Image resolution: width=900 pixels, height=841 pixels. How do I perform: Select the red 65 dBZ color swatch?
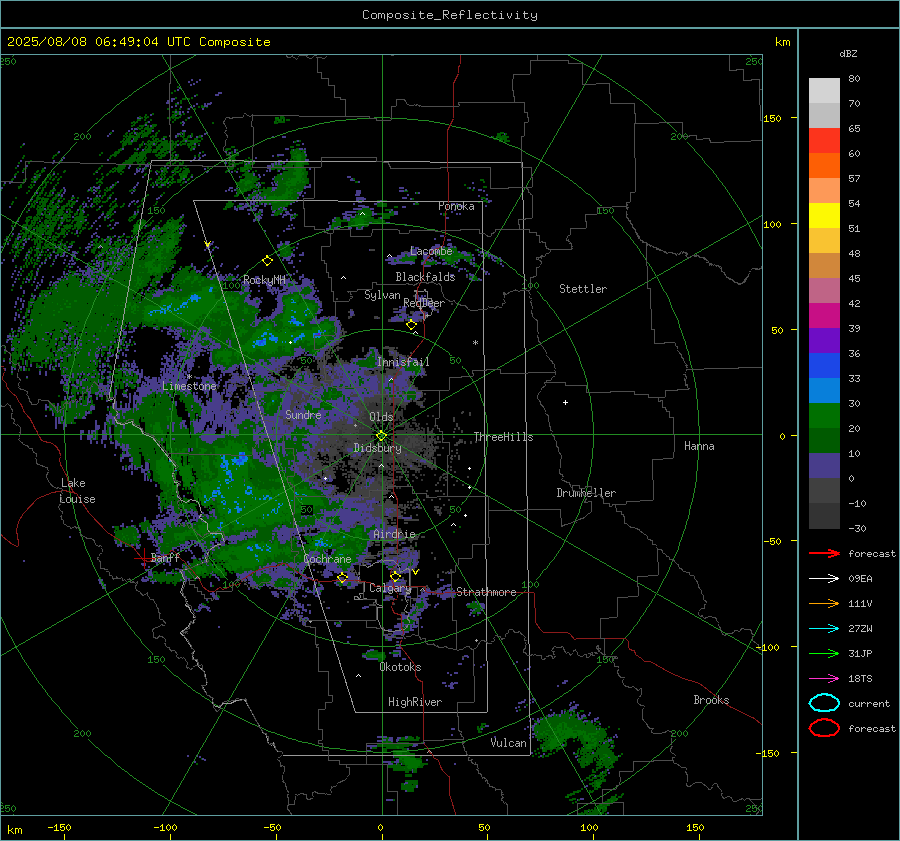tap(824, 140)
